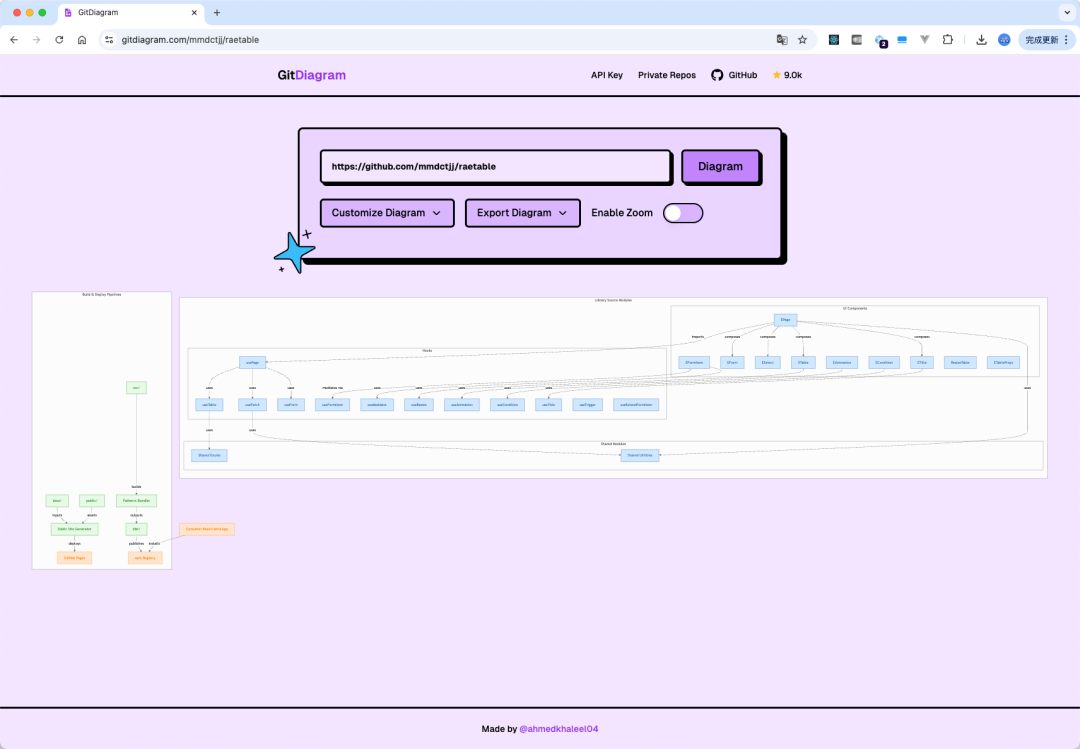Click the ETableProps diagram node
The height and width of the screenshot is (749, 1080).
point(1004,362)
